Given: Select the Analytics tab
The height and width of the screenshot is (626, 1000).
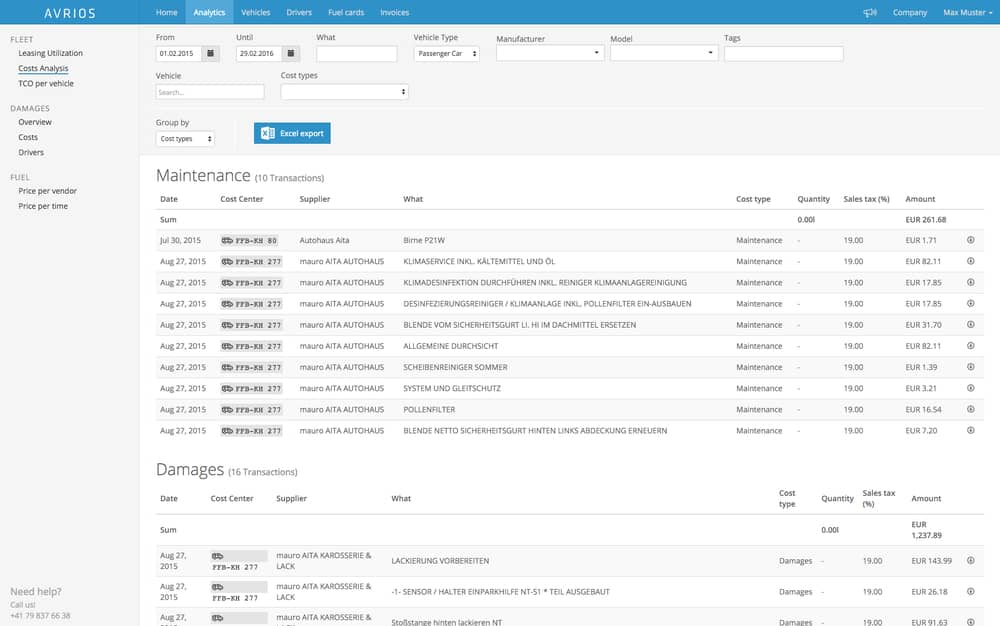Looking at the screenshot, I should point(209,12).
